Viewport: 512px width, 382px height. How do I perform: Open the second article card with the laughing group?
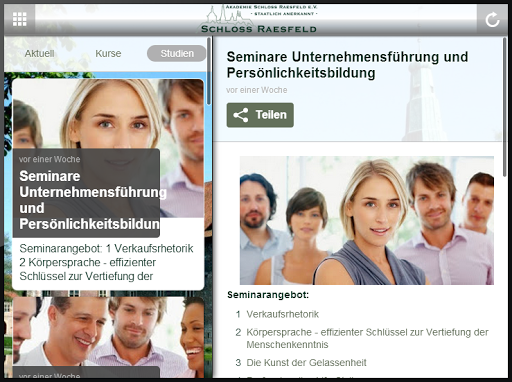[x=108, y=337]
